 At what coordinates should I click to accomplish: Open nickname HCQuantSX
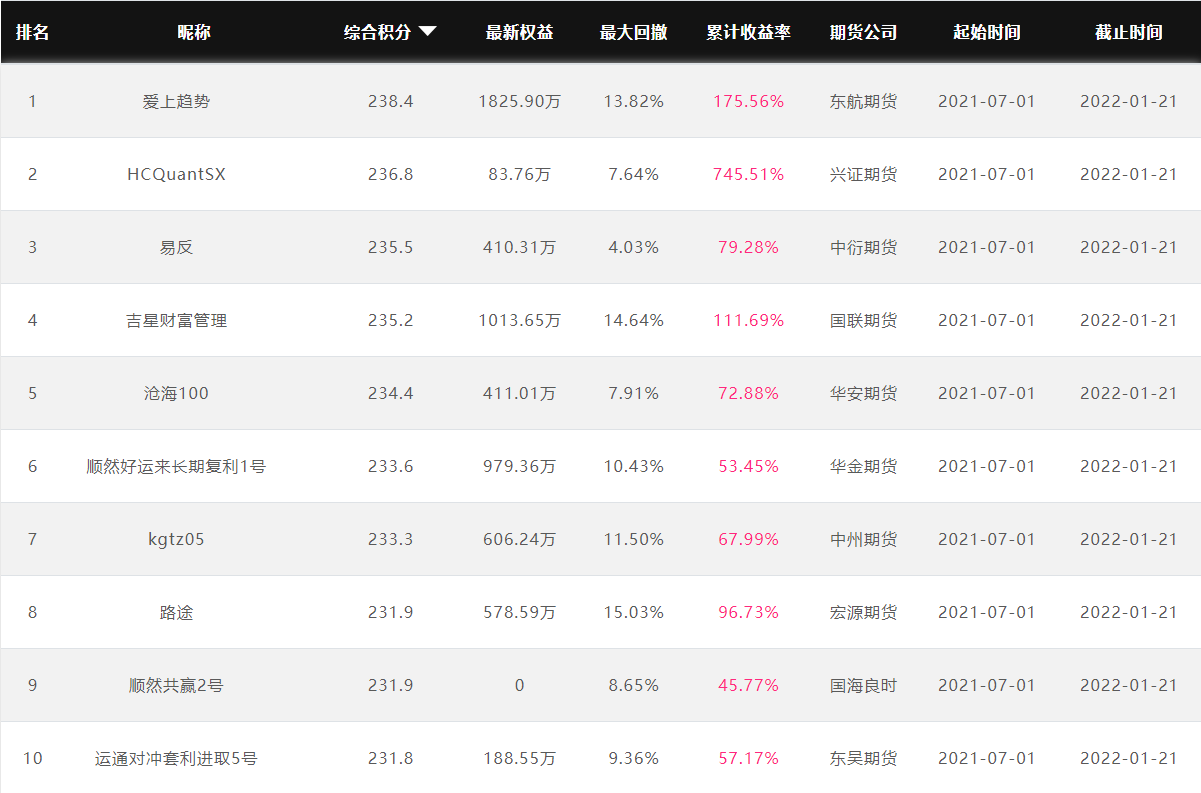point(176,174)
